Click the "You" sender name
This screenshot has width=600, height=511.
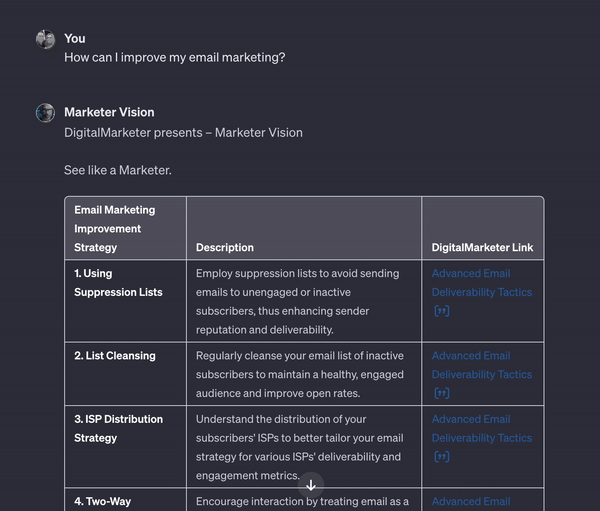pos(75,38)
